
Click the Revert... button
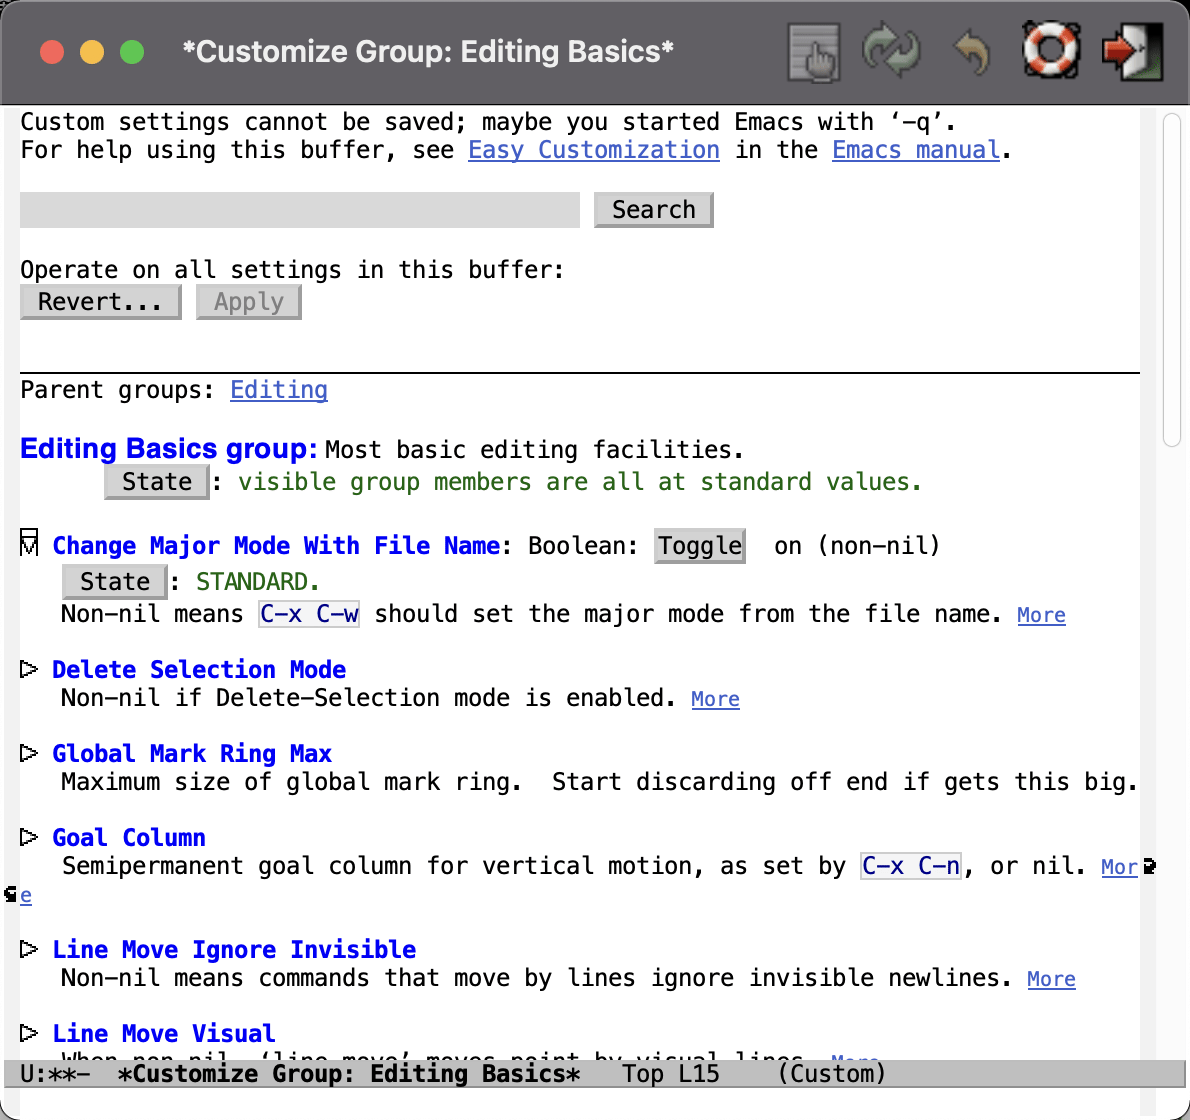(100, 301)
